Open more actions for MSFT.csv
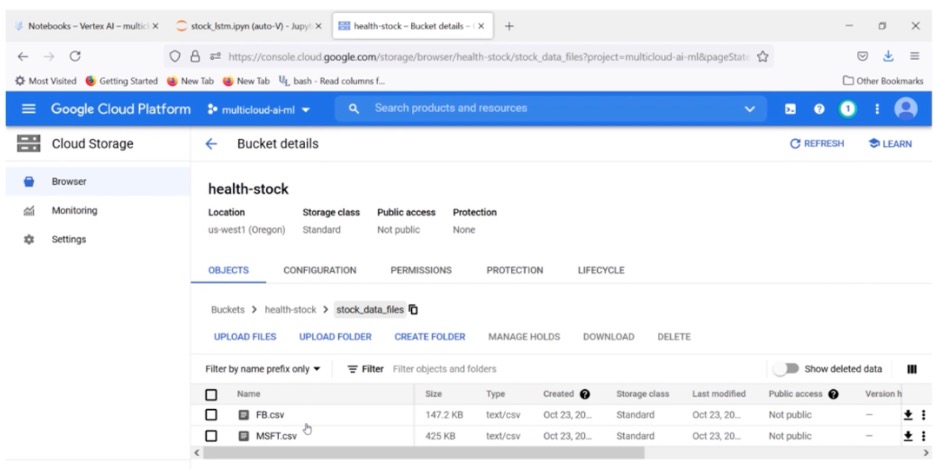The image size is (936, 470). click(923, 436)
